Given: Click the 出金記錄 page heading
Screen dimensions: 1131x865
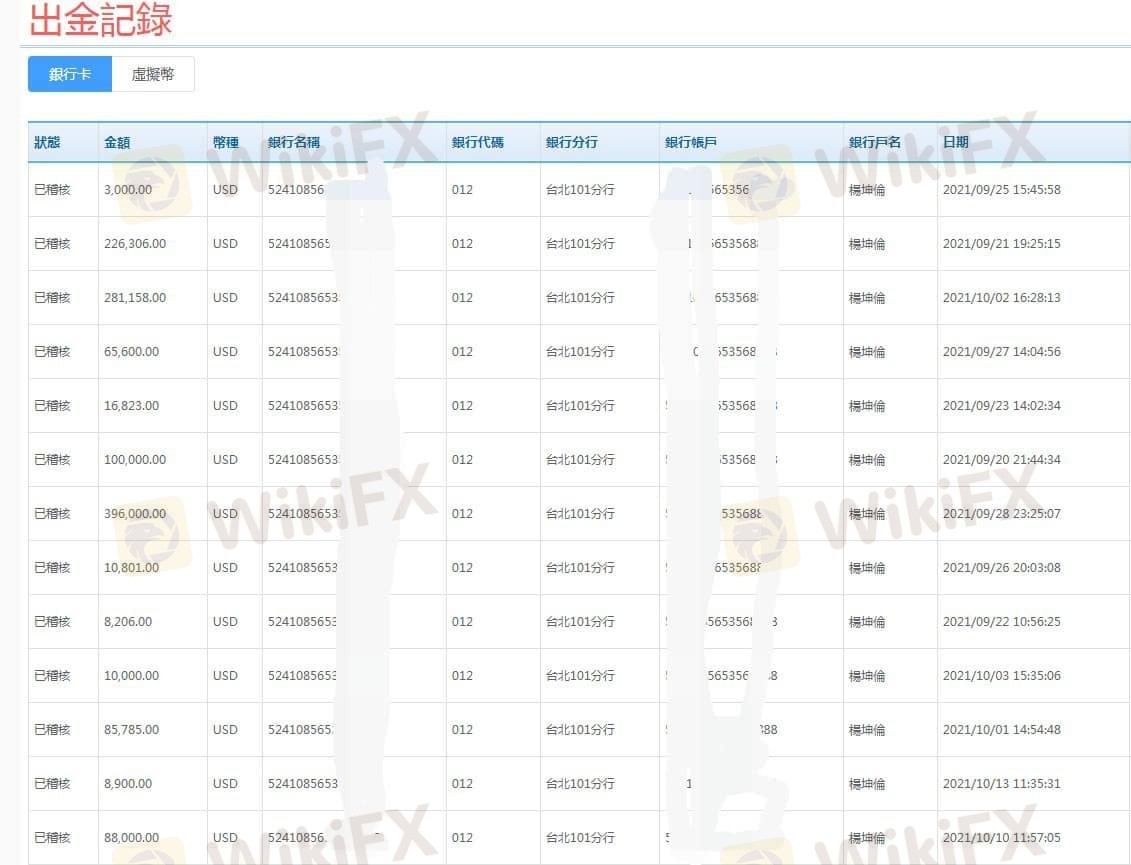Looking at the screenshot, I should pyautogui.click(x=100, y=20).
